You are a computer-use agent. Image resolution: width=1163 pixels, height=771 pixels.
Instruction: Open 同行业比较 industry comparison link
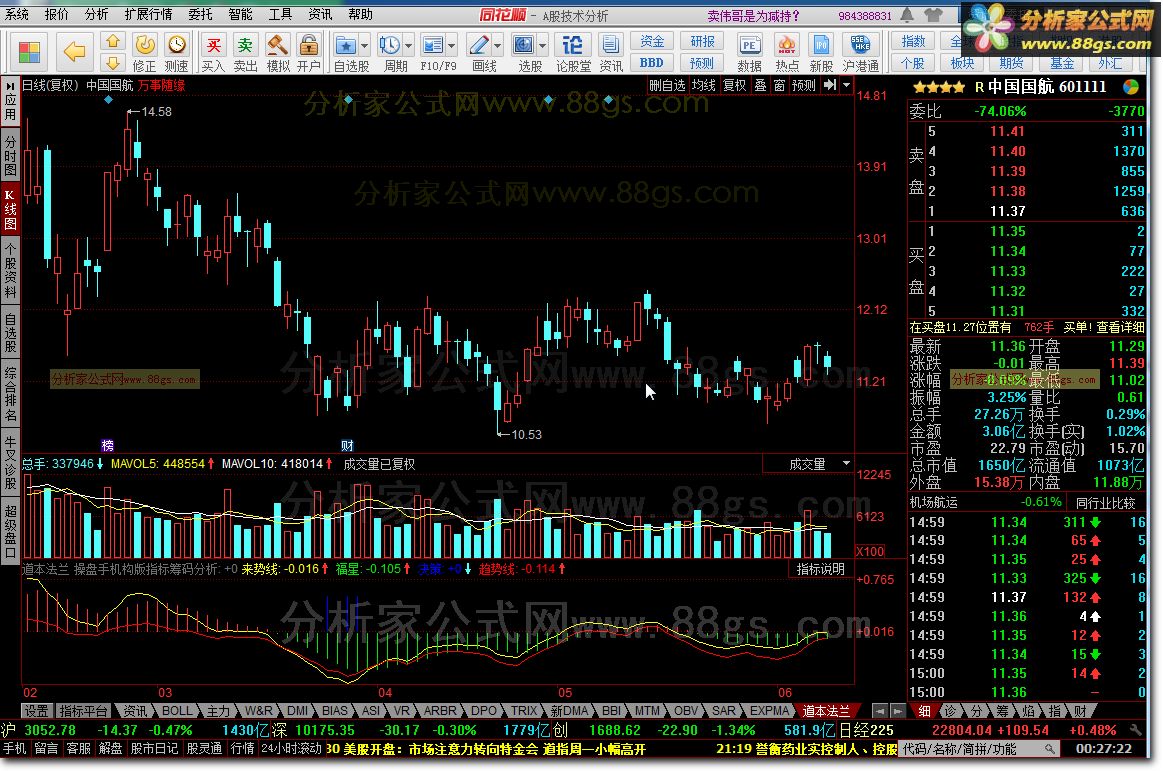1105,502
